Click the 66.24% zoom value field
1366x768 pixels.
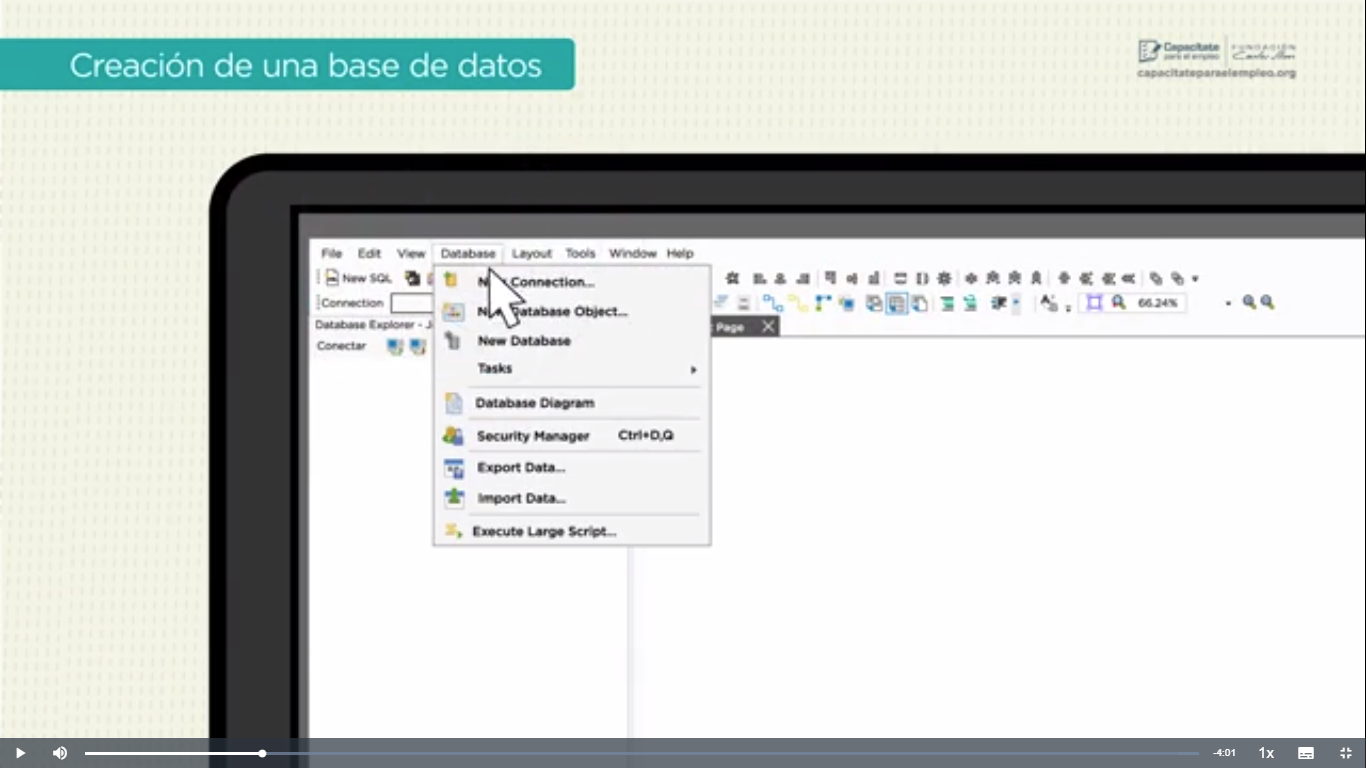point(1158,303)
